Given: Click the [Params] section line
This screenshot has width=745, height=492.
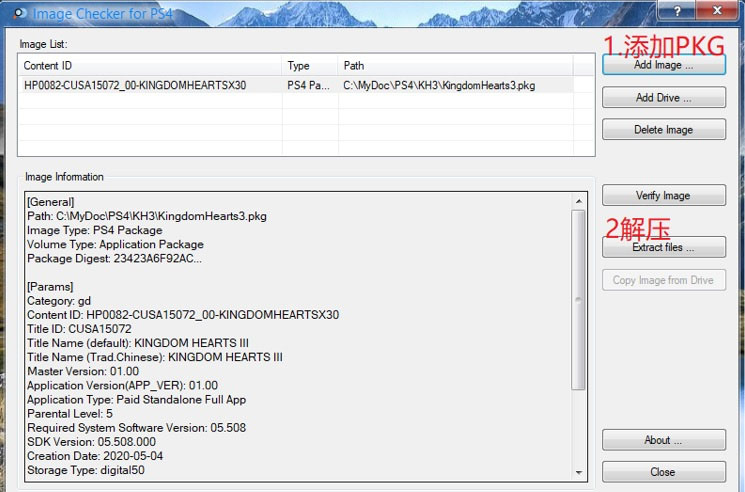Looking at the screenshot, I should [50, 287].
